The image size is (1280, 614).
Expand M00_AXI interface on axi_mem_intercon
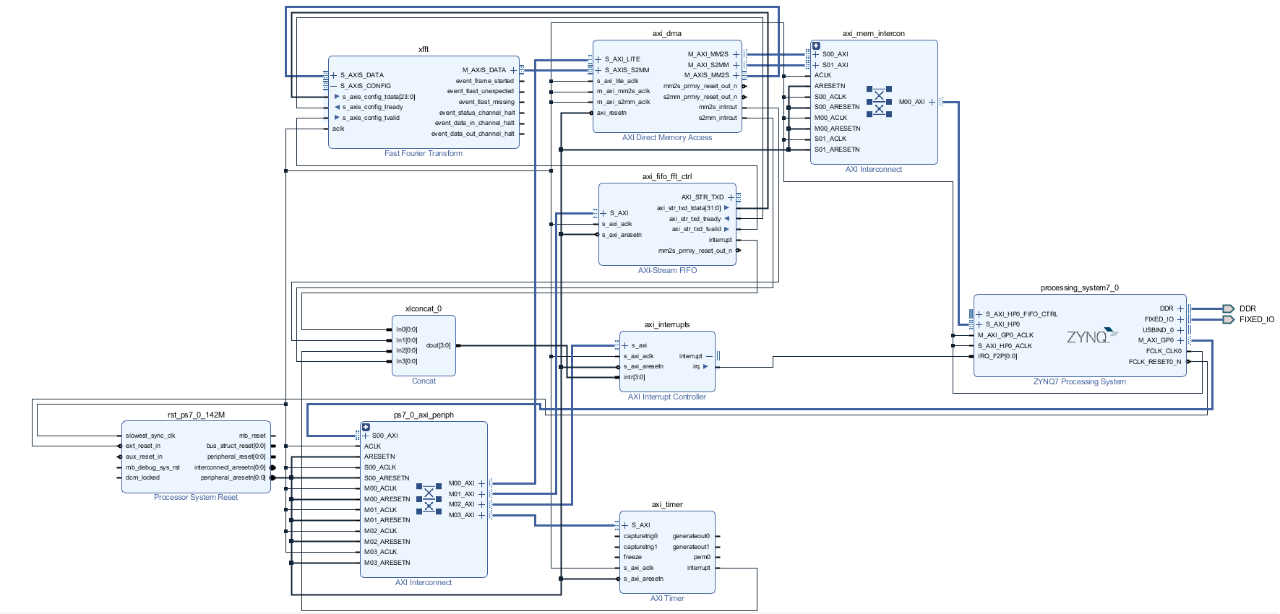tap(931, 101)
